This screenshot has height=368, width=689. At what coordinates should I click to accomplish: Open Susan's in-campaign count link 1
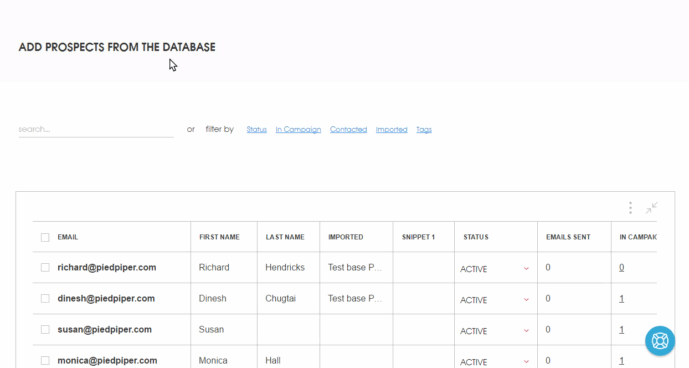[621, 330]
